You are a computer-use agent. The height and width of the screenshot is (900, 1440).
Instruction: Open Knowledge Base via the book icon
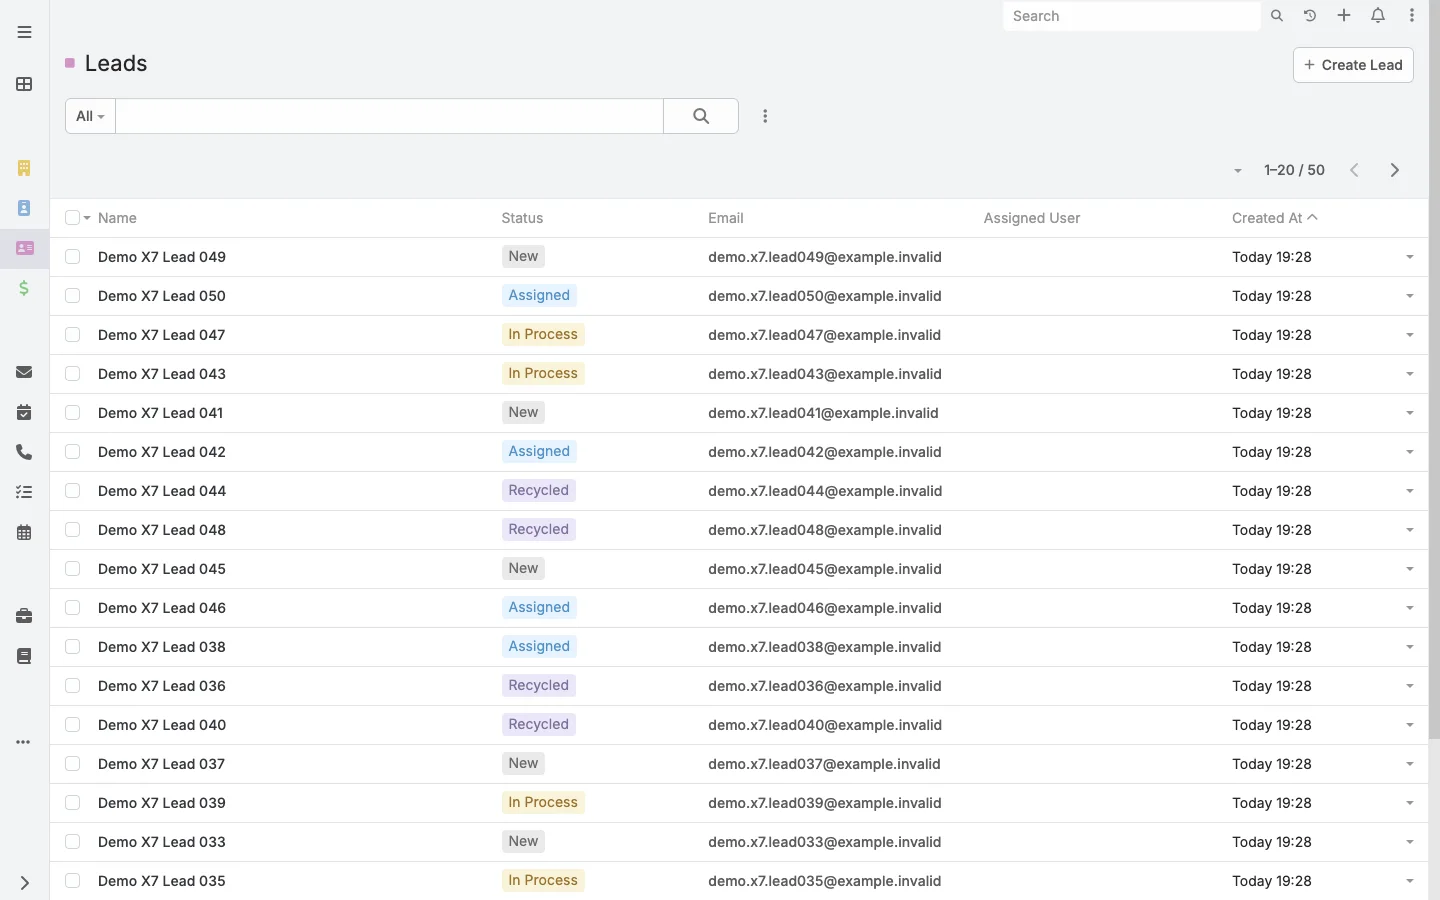[x=24, y=656]
